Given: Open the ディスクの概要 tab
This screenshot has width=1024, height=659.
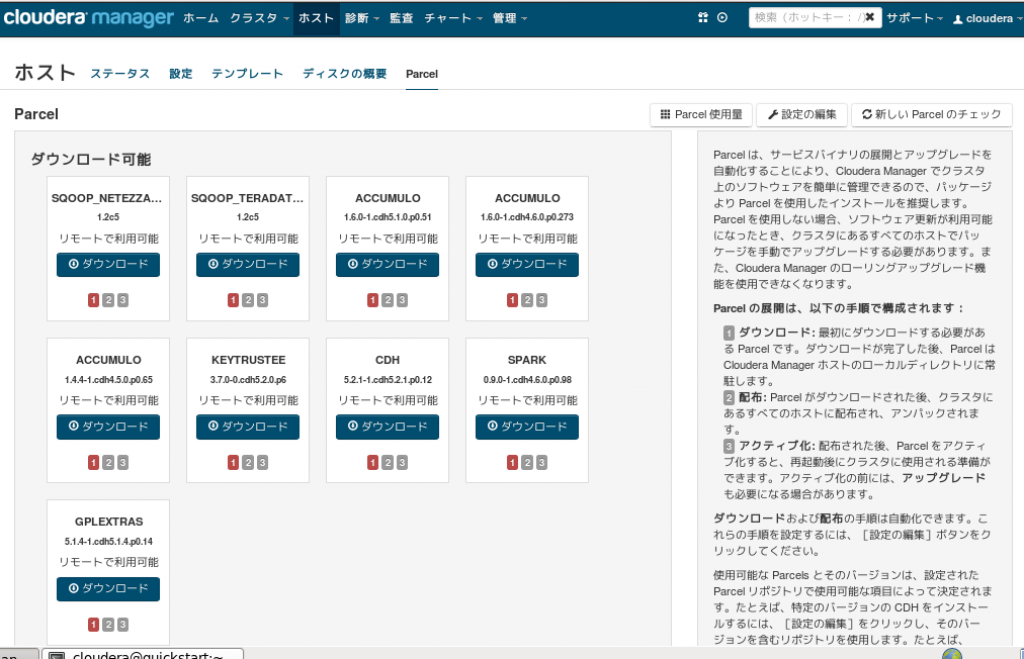Looking at the screenshot, I should [345, 74].
